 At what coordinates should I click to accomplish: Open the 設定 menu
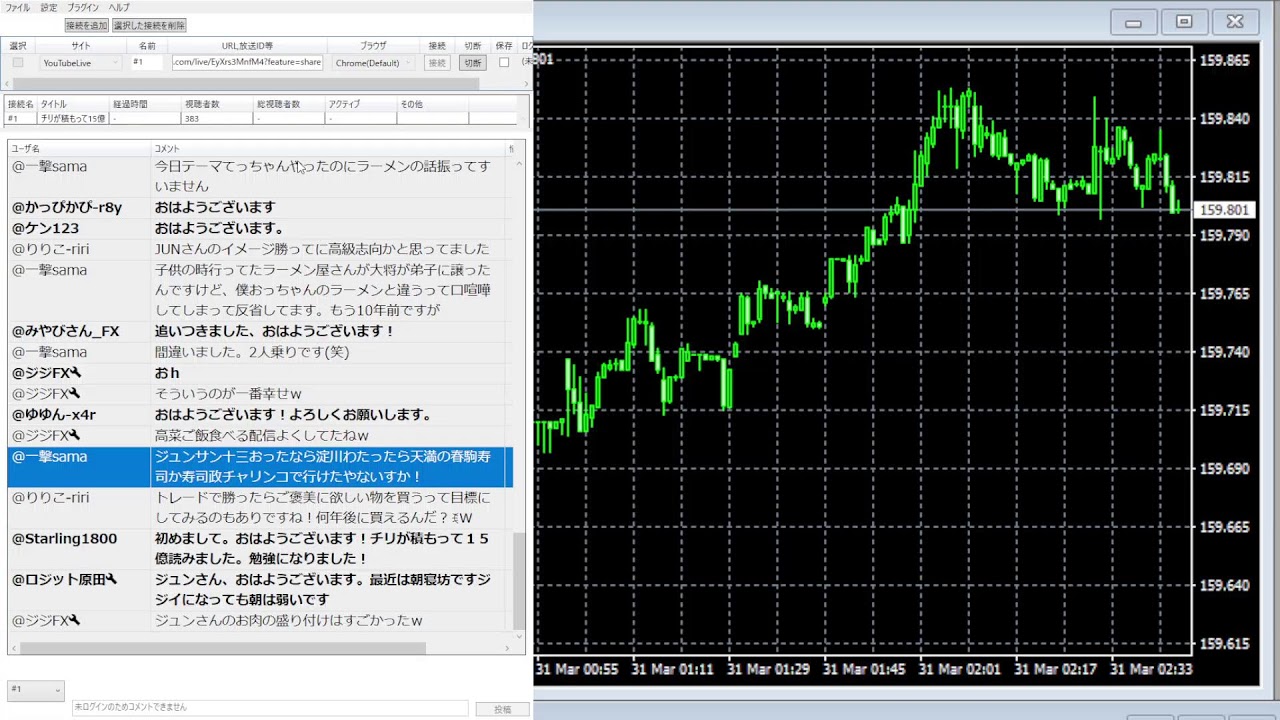click(49, 8)
